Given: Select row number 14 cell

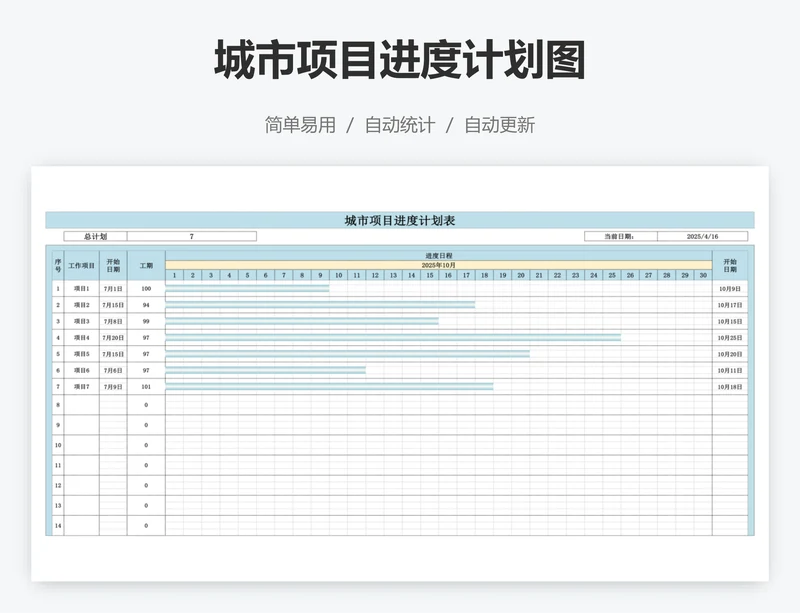Looking at the screenshot, I should pos(58,525).
